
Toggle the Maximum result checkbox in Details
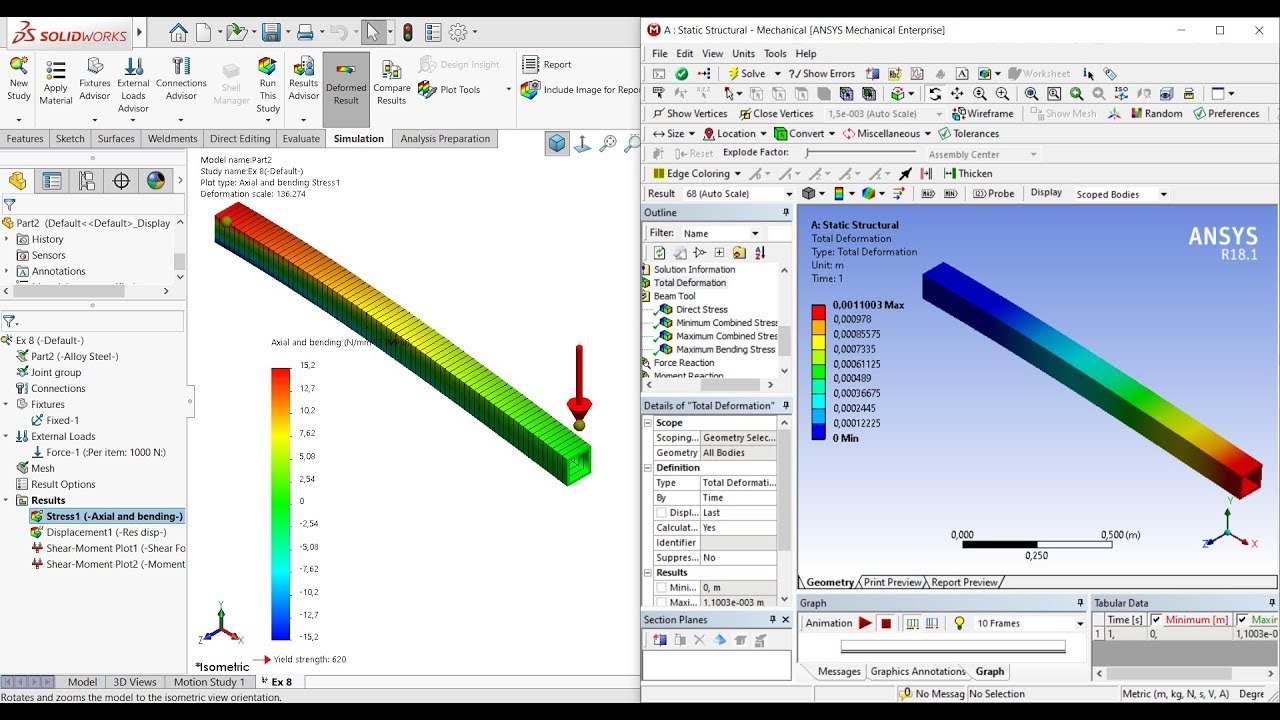click(661, 603)
